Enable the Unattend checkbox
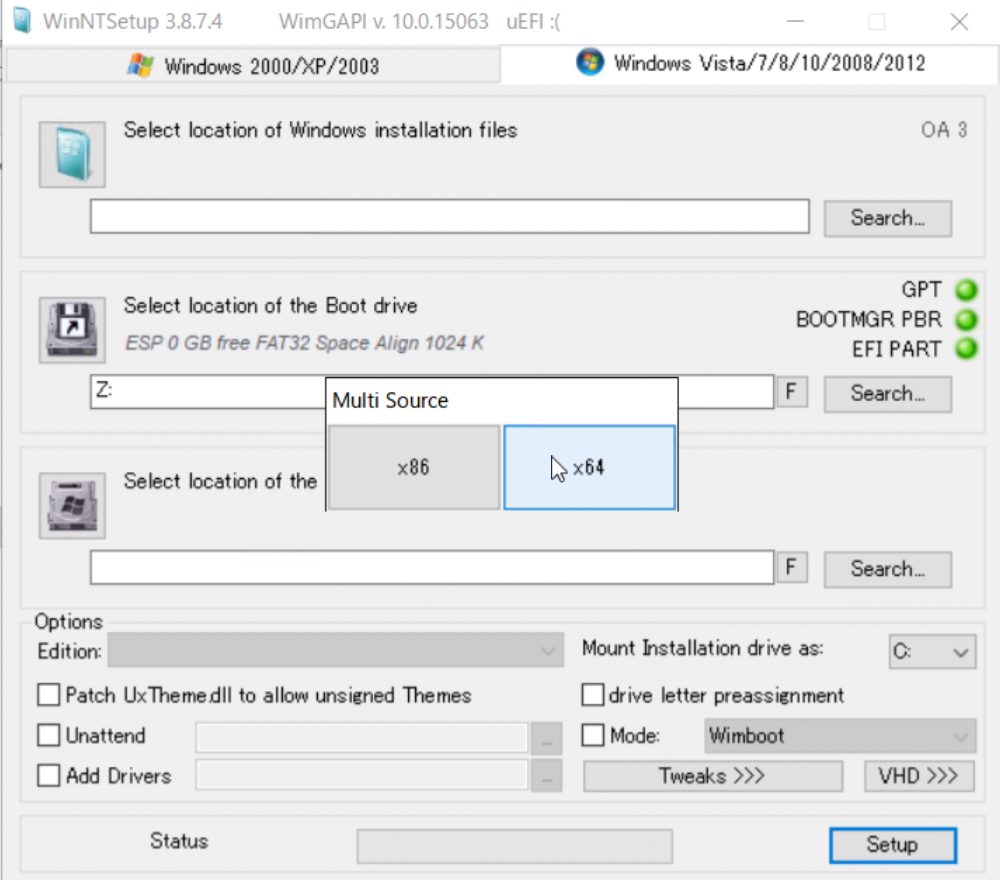 (x=48, y=735)
